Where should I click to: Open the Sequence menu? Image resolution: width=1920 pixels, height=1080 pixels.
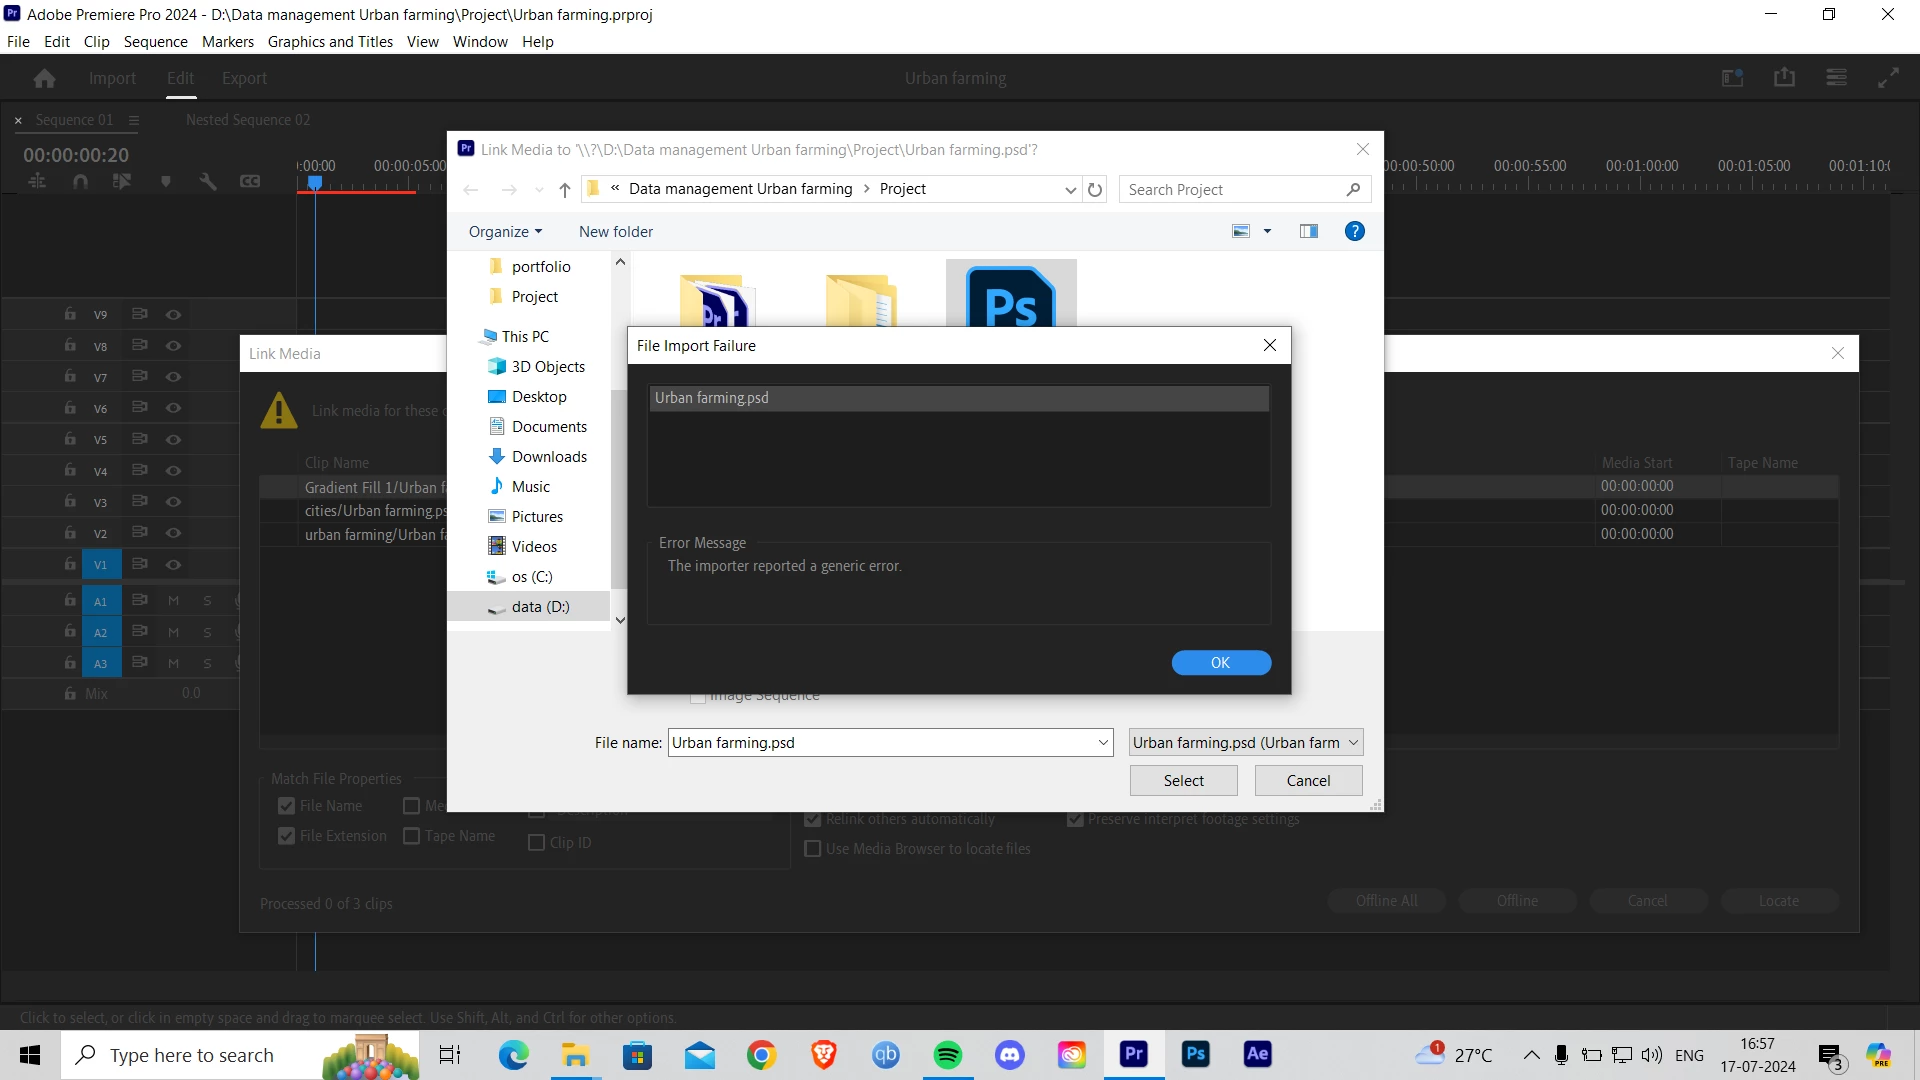click(x=155, y=42)
